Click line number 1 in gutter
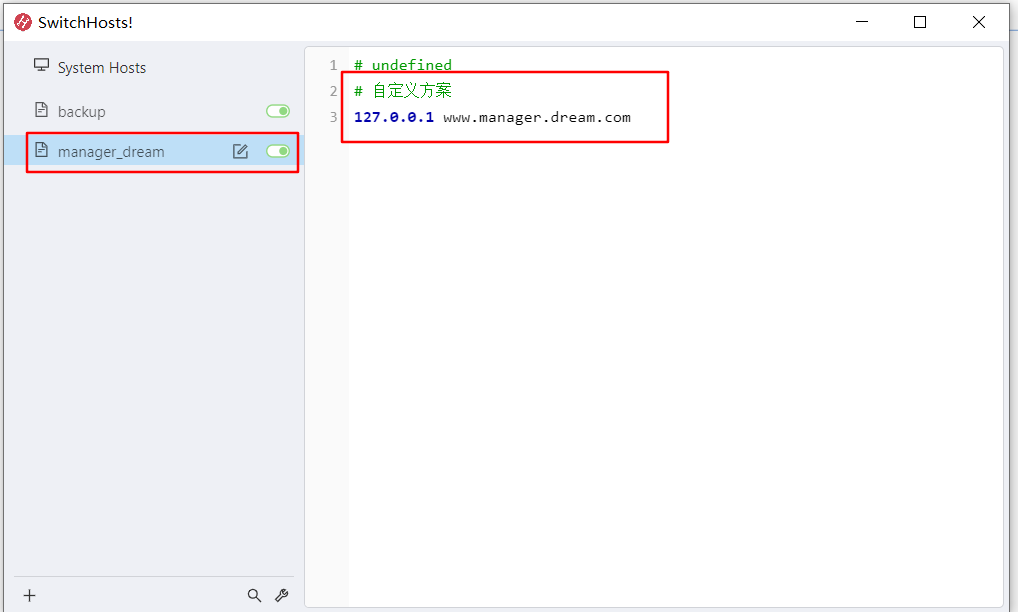Screen dimensions: 1018x612 tap(333, 65)
